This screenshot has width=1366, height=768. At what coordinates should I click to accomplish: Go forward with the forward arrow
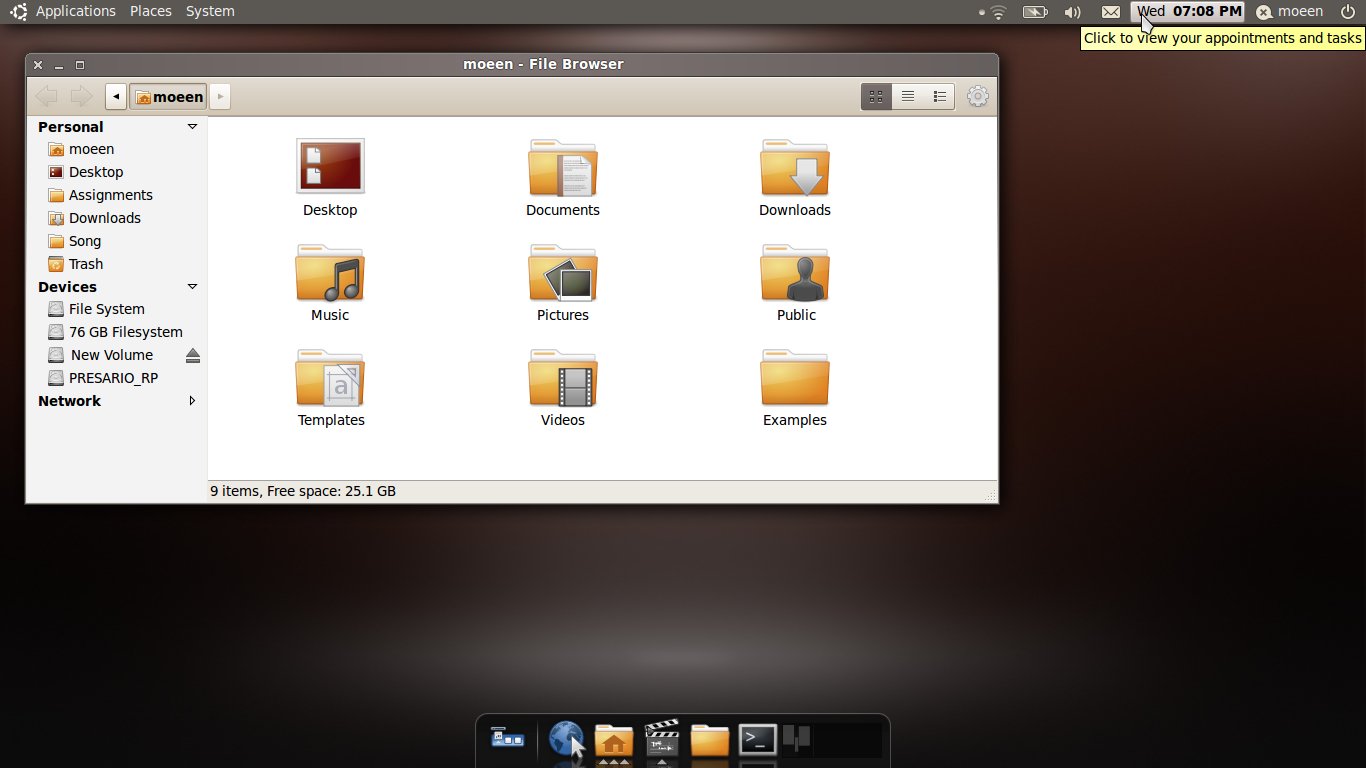pos(81,96)
